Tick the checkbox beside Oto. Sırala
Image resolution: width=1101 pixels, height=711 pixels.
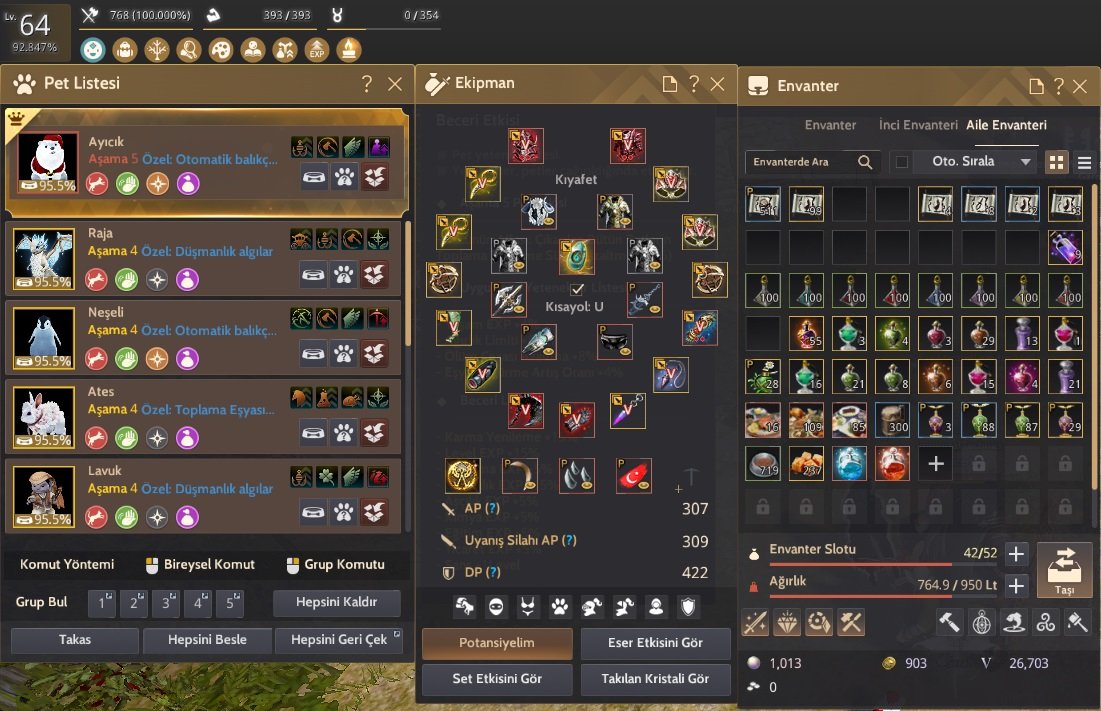click(x=902, y=162)
